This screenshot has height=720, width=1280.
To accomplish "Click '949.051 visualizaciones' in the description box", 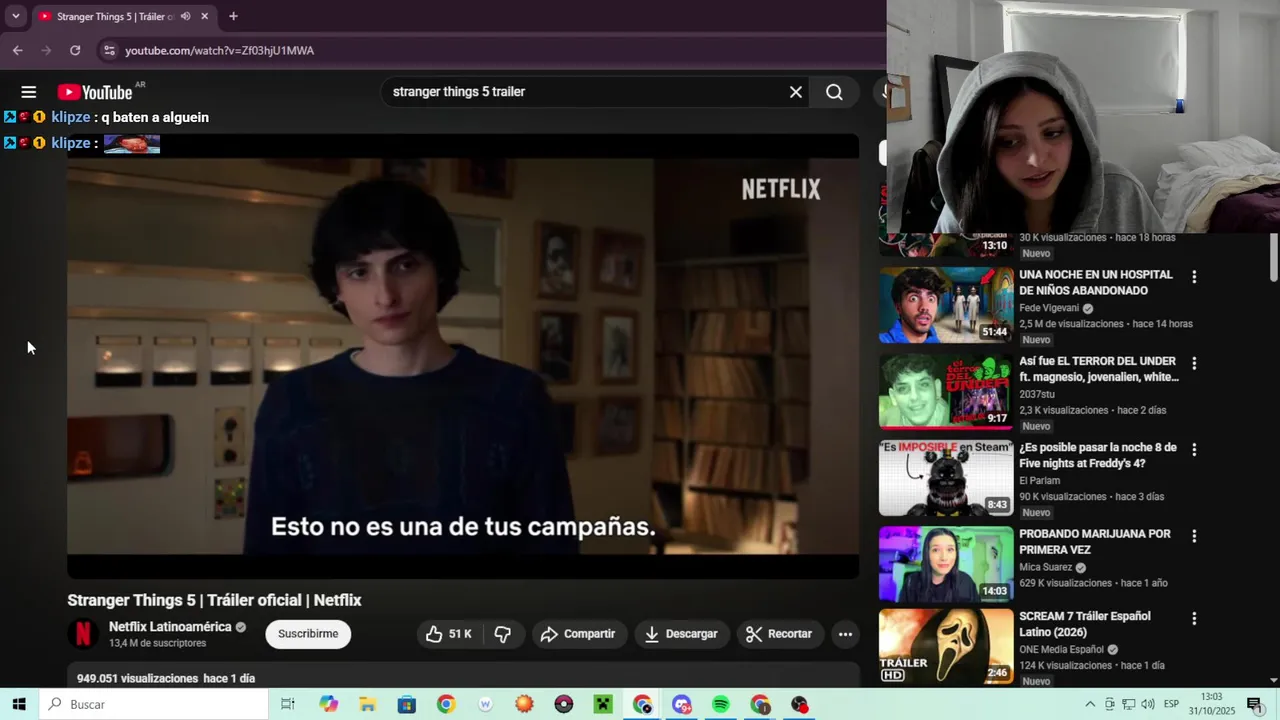I will (138, 678).
